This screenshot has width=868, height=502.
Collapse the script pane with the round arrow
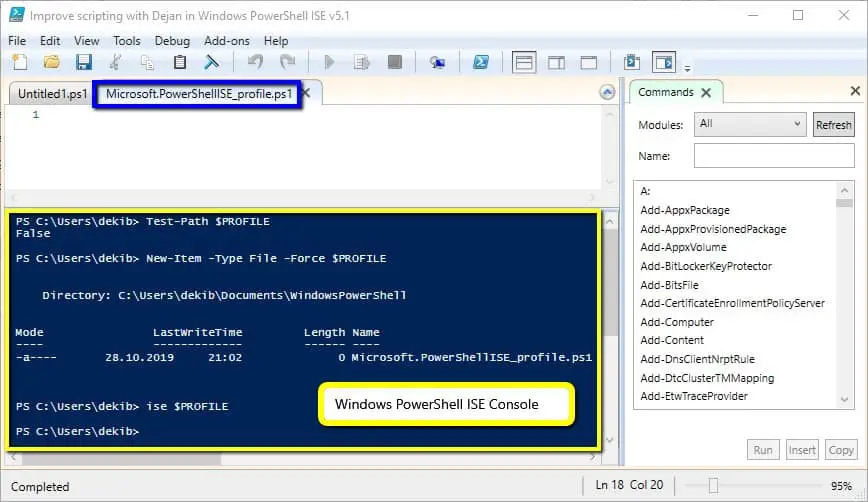(607, 92)
